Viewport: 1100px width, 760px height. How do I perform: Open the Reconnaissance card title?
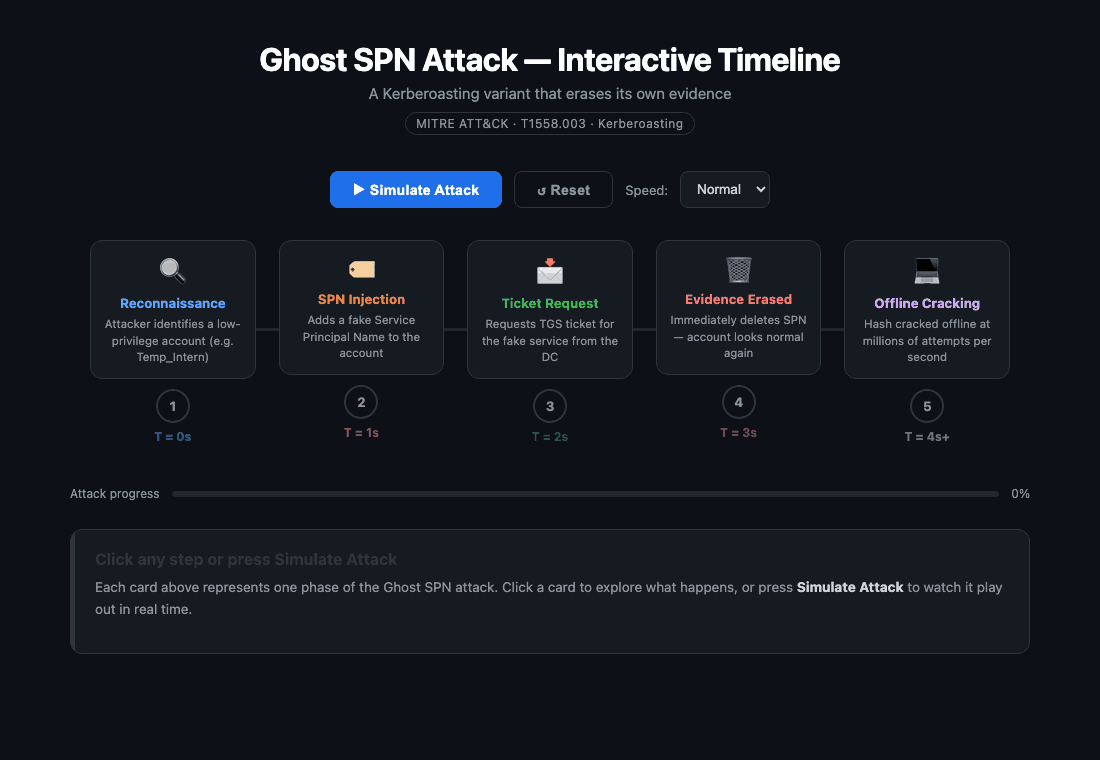click(x=173, y=303)
